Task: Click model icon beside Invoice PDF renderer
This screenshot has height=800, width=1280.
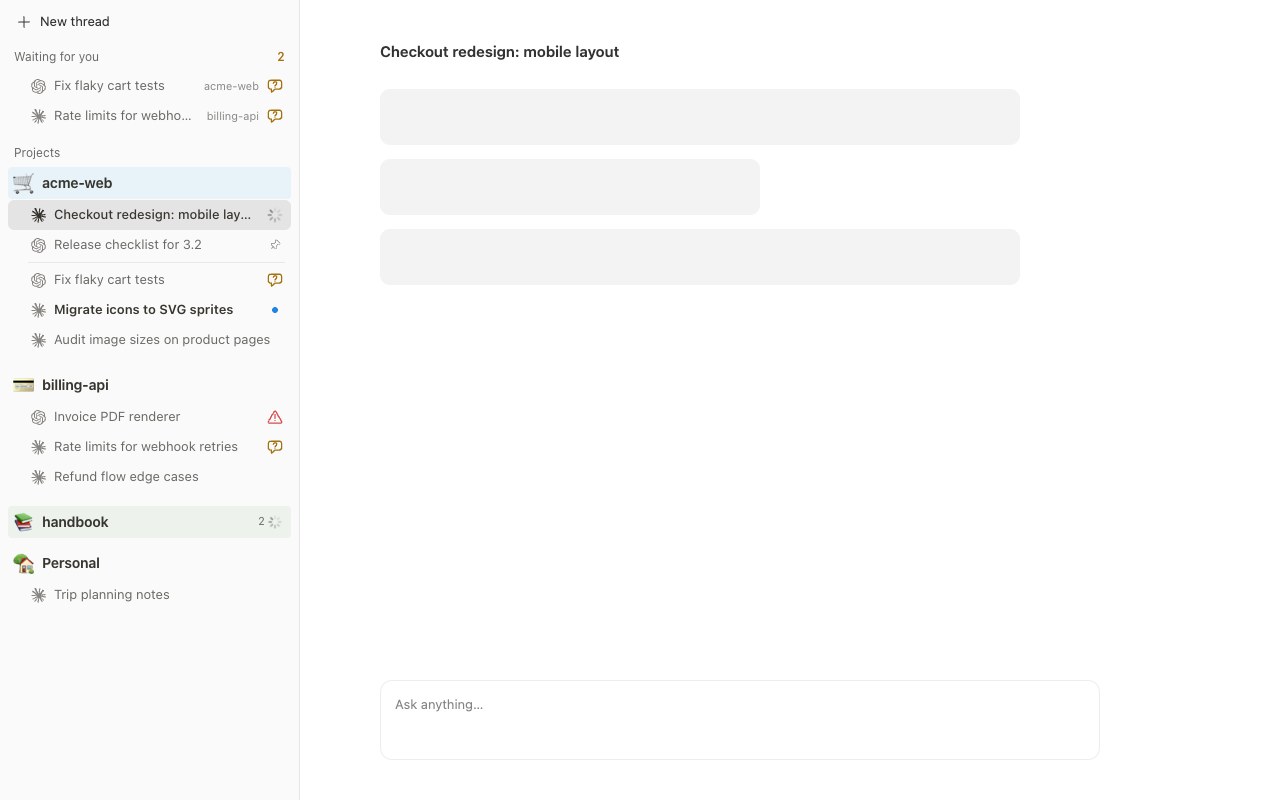Action: 38,417
